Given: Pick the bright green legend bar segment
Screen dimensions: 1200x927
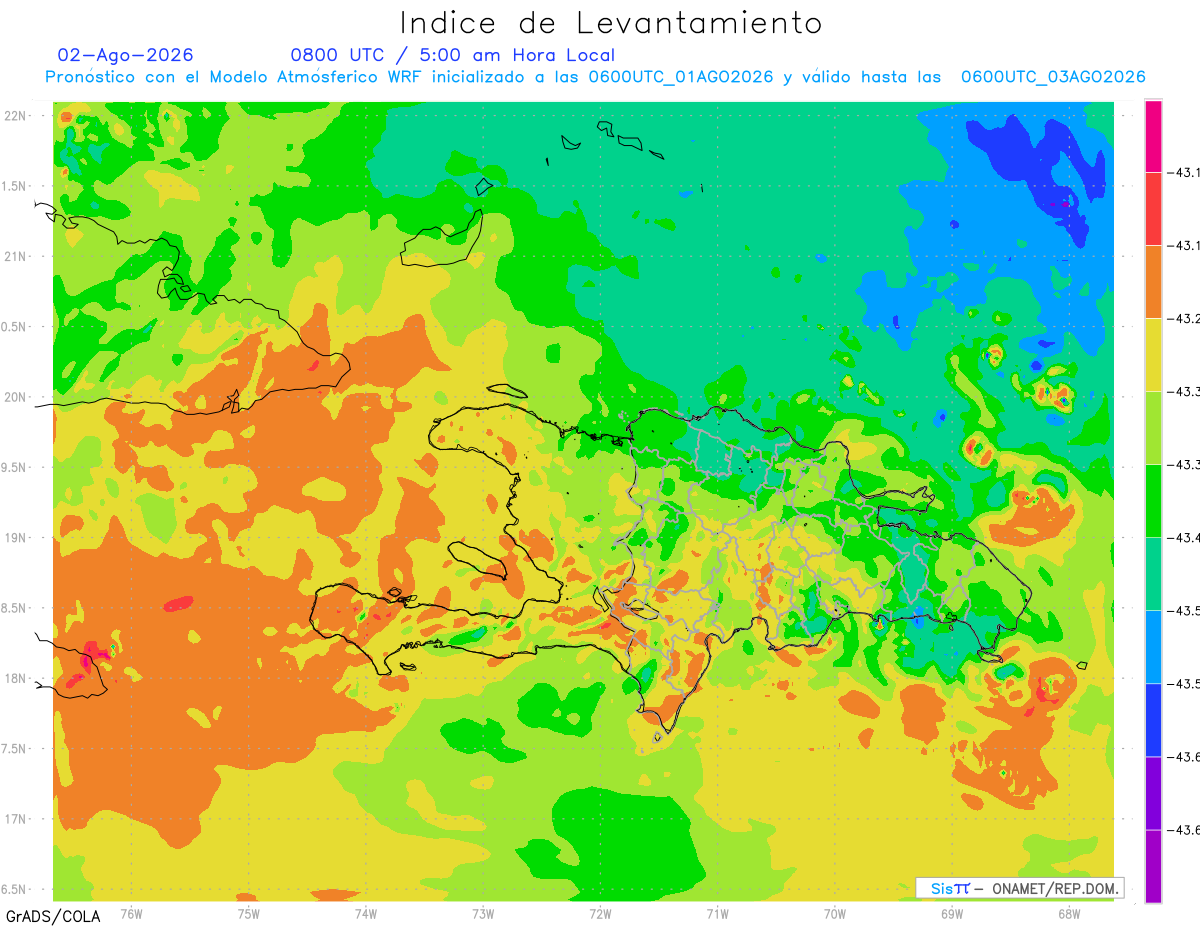Looking at the screenshot, I should pos(1153,501).
